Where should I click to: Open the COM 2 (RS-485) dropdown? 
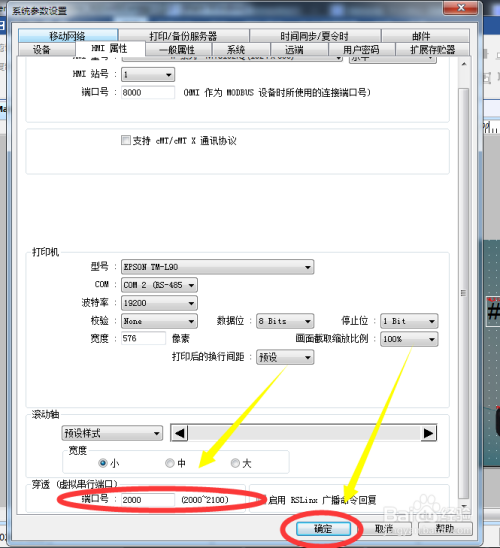click(x=159, y=285)
